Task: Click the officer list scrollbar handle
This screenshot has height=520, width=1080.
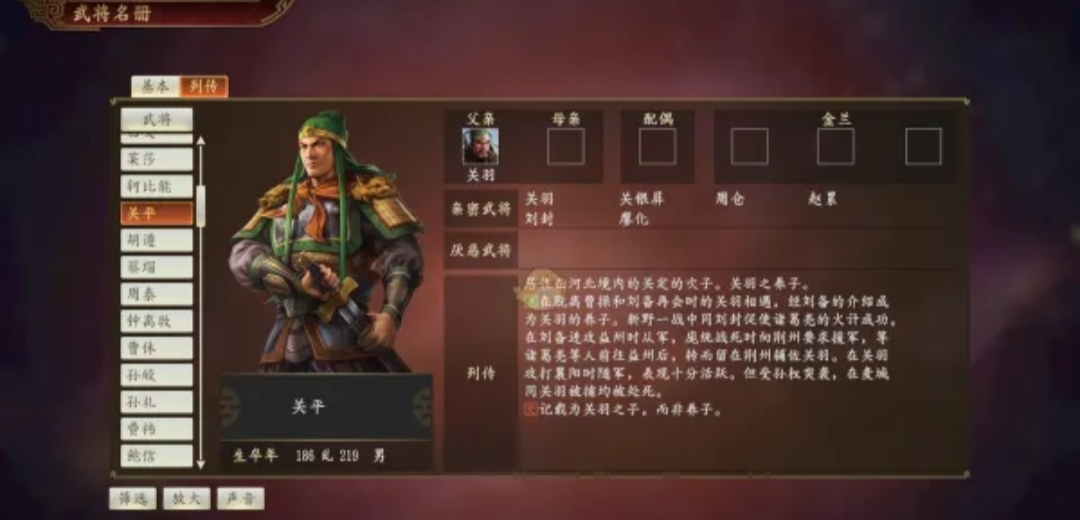Action: point(201,205)
